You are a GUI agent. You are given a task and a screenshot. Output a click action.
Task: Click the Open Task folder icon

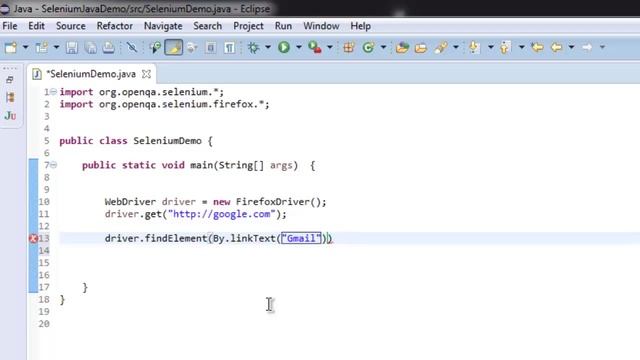(x=421, y=48)
